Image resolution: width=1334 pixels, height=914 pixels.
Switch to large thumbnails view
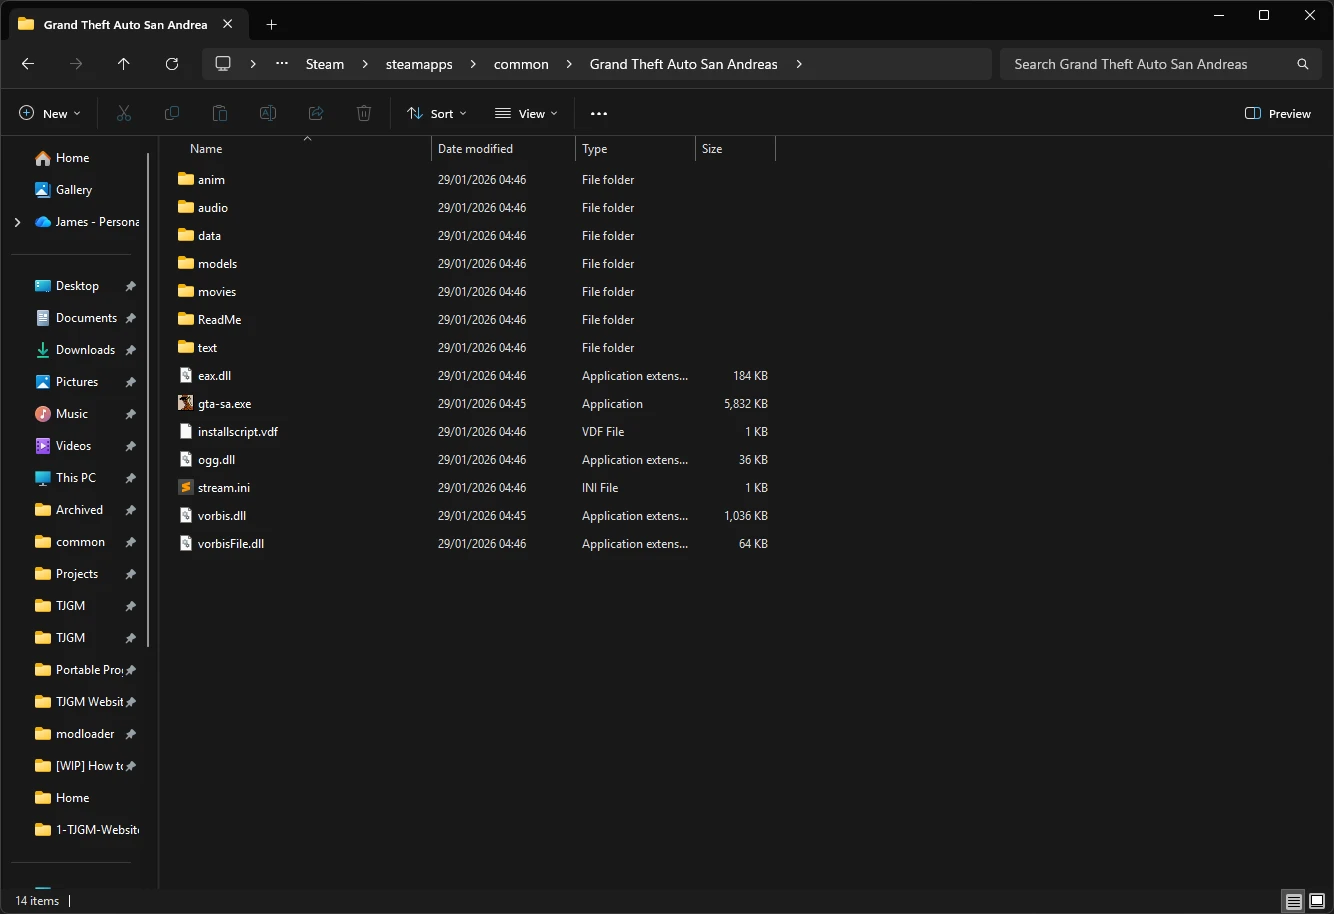(1315, 901)
